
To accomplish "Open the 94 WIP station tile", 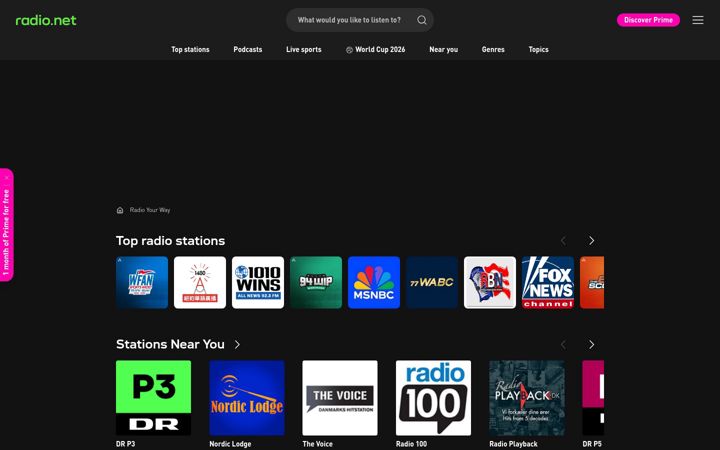I will 316,282.
